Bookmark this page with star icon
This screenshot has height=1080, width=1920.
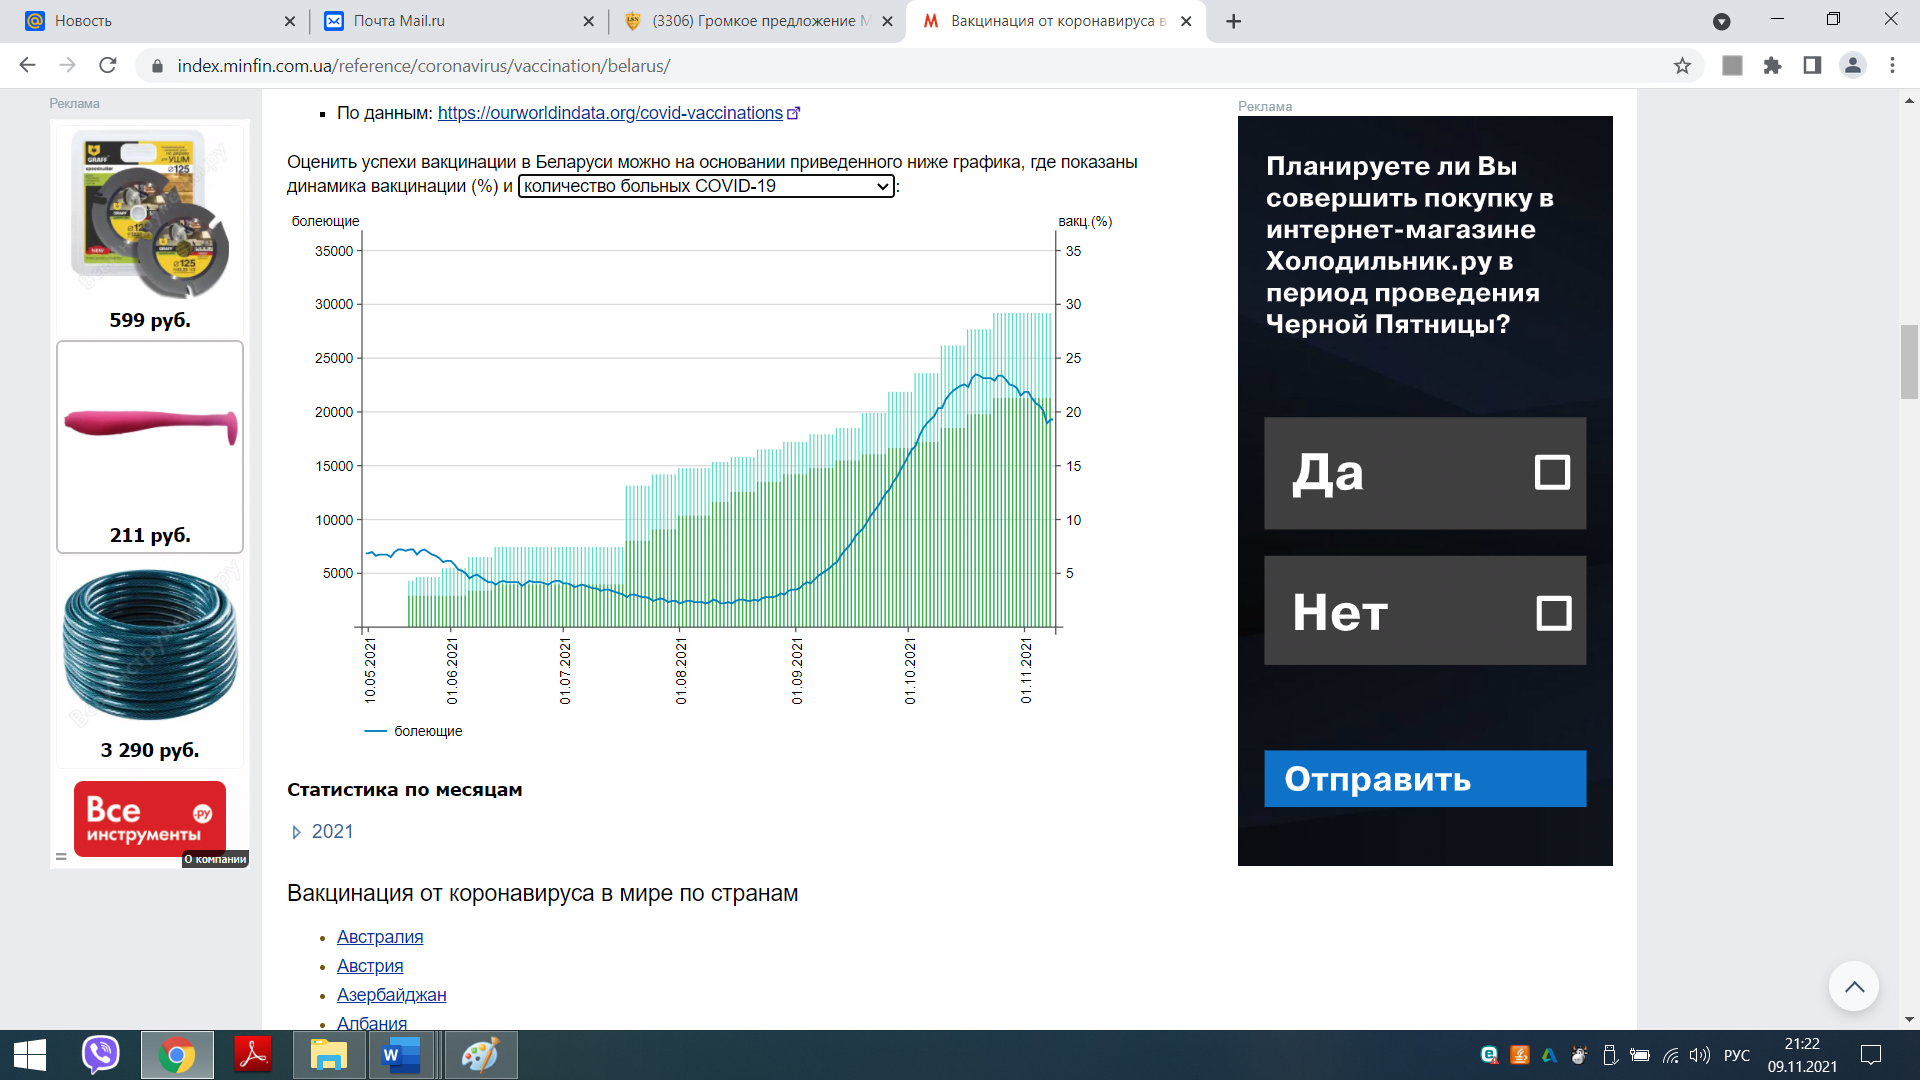click(1682, 66)
